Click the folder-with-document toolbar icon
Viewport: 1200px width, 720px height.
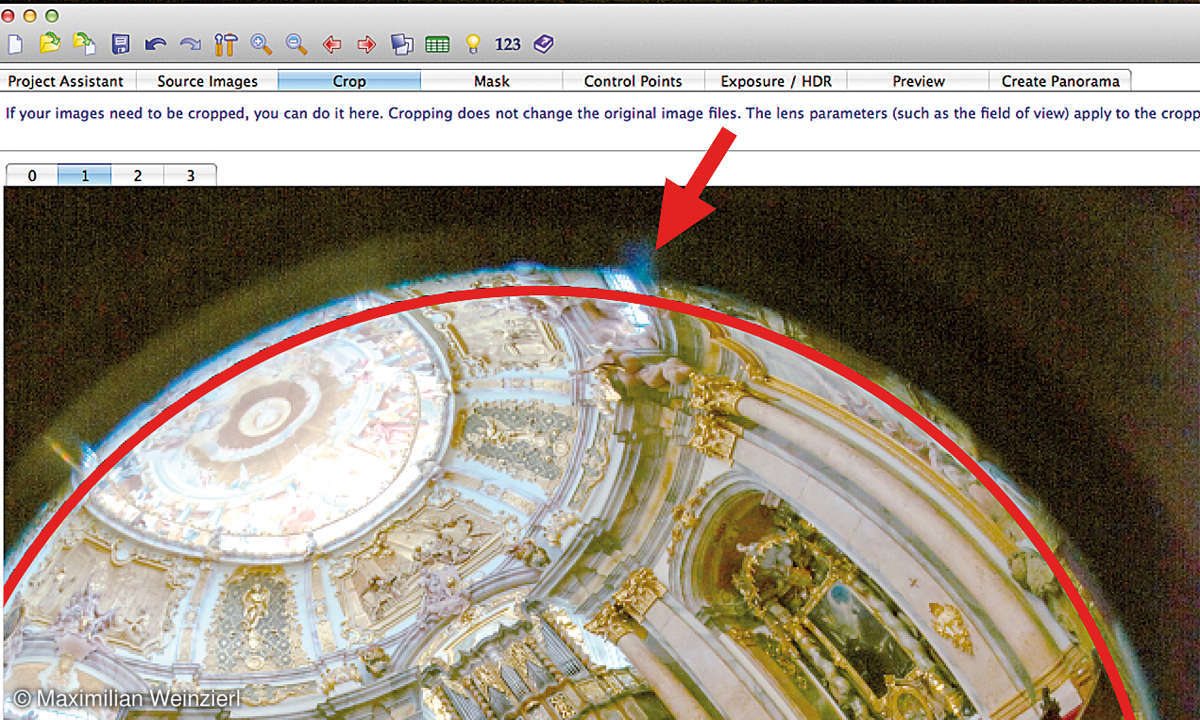tap(85, 43)
